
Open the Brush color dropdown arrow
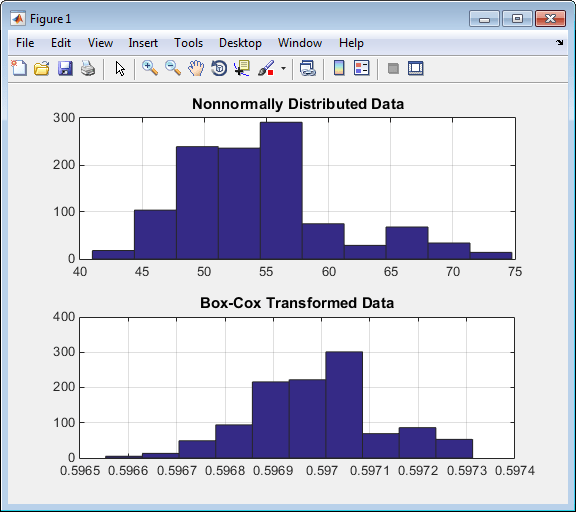[x=283, y=68]
